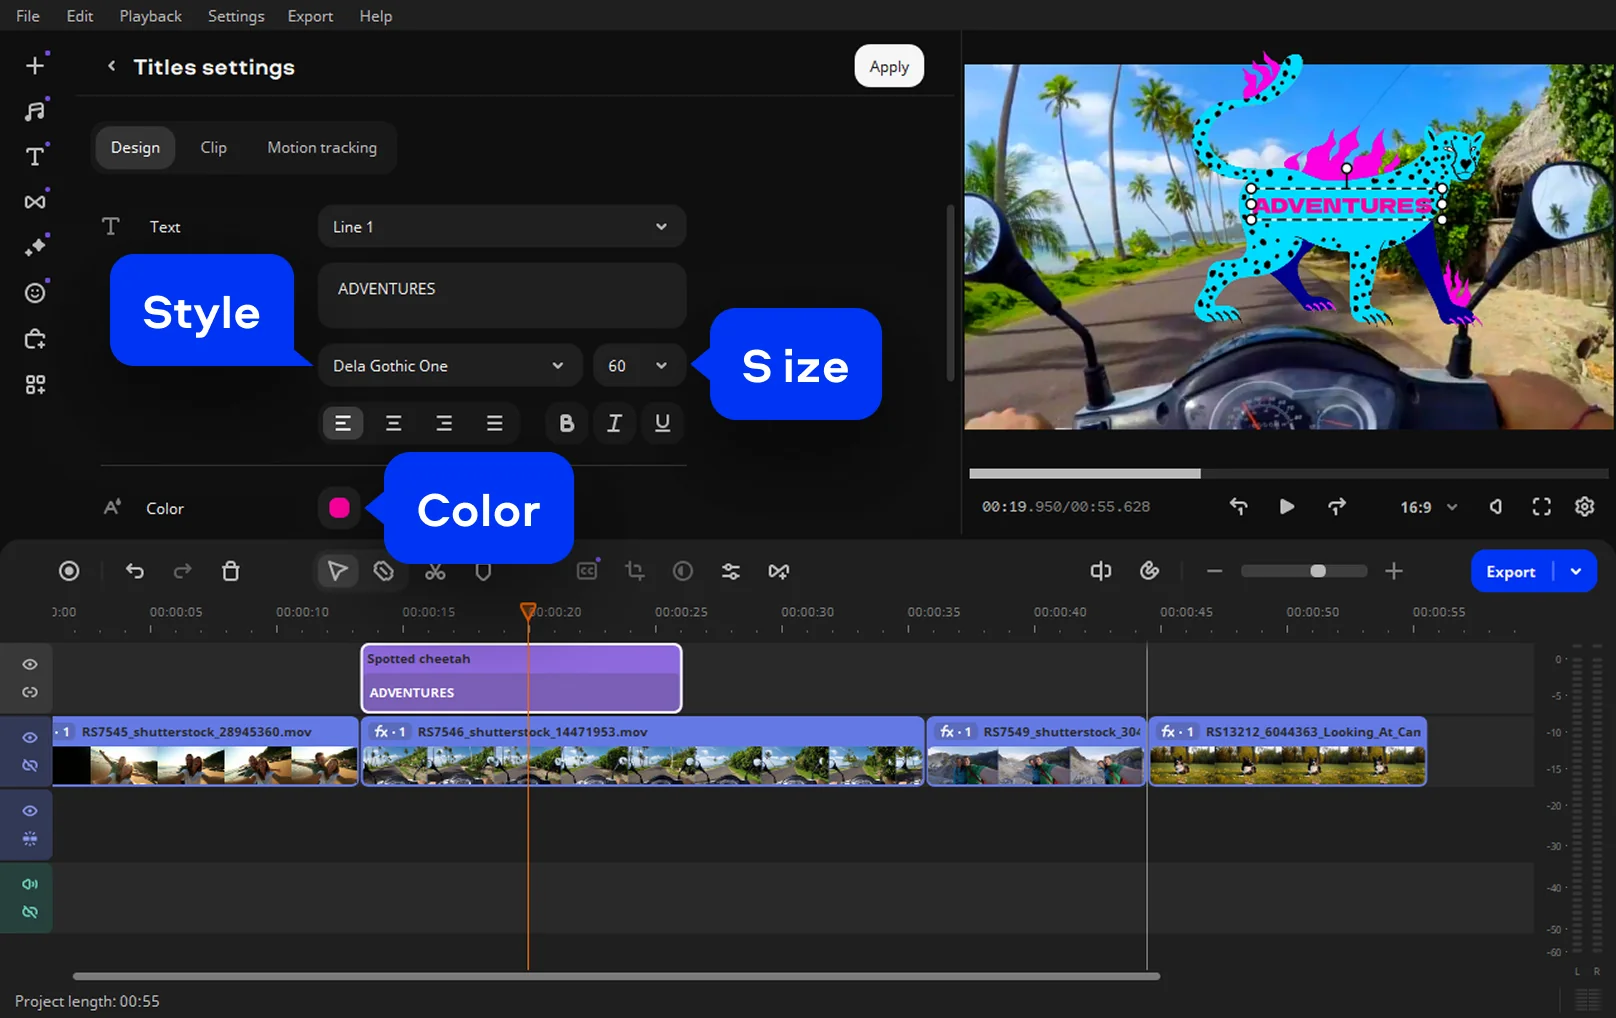Toggle italic text formatting

click(614, 423)
